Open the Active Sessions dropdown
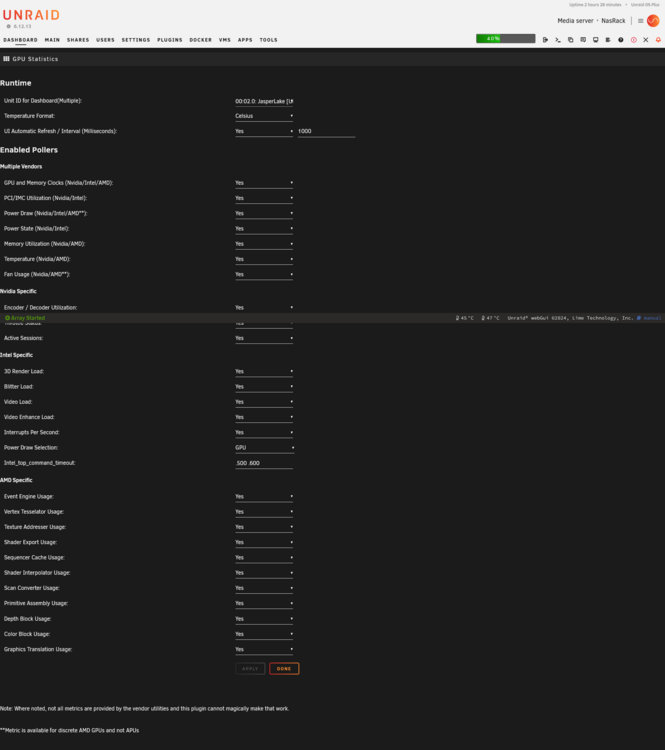The image size is (665, 750). [264, 339]
